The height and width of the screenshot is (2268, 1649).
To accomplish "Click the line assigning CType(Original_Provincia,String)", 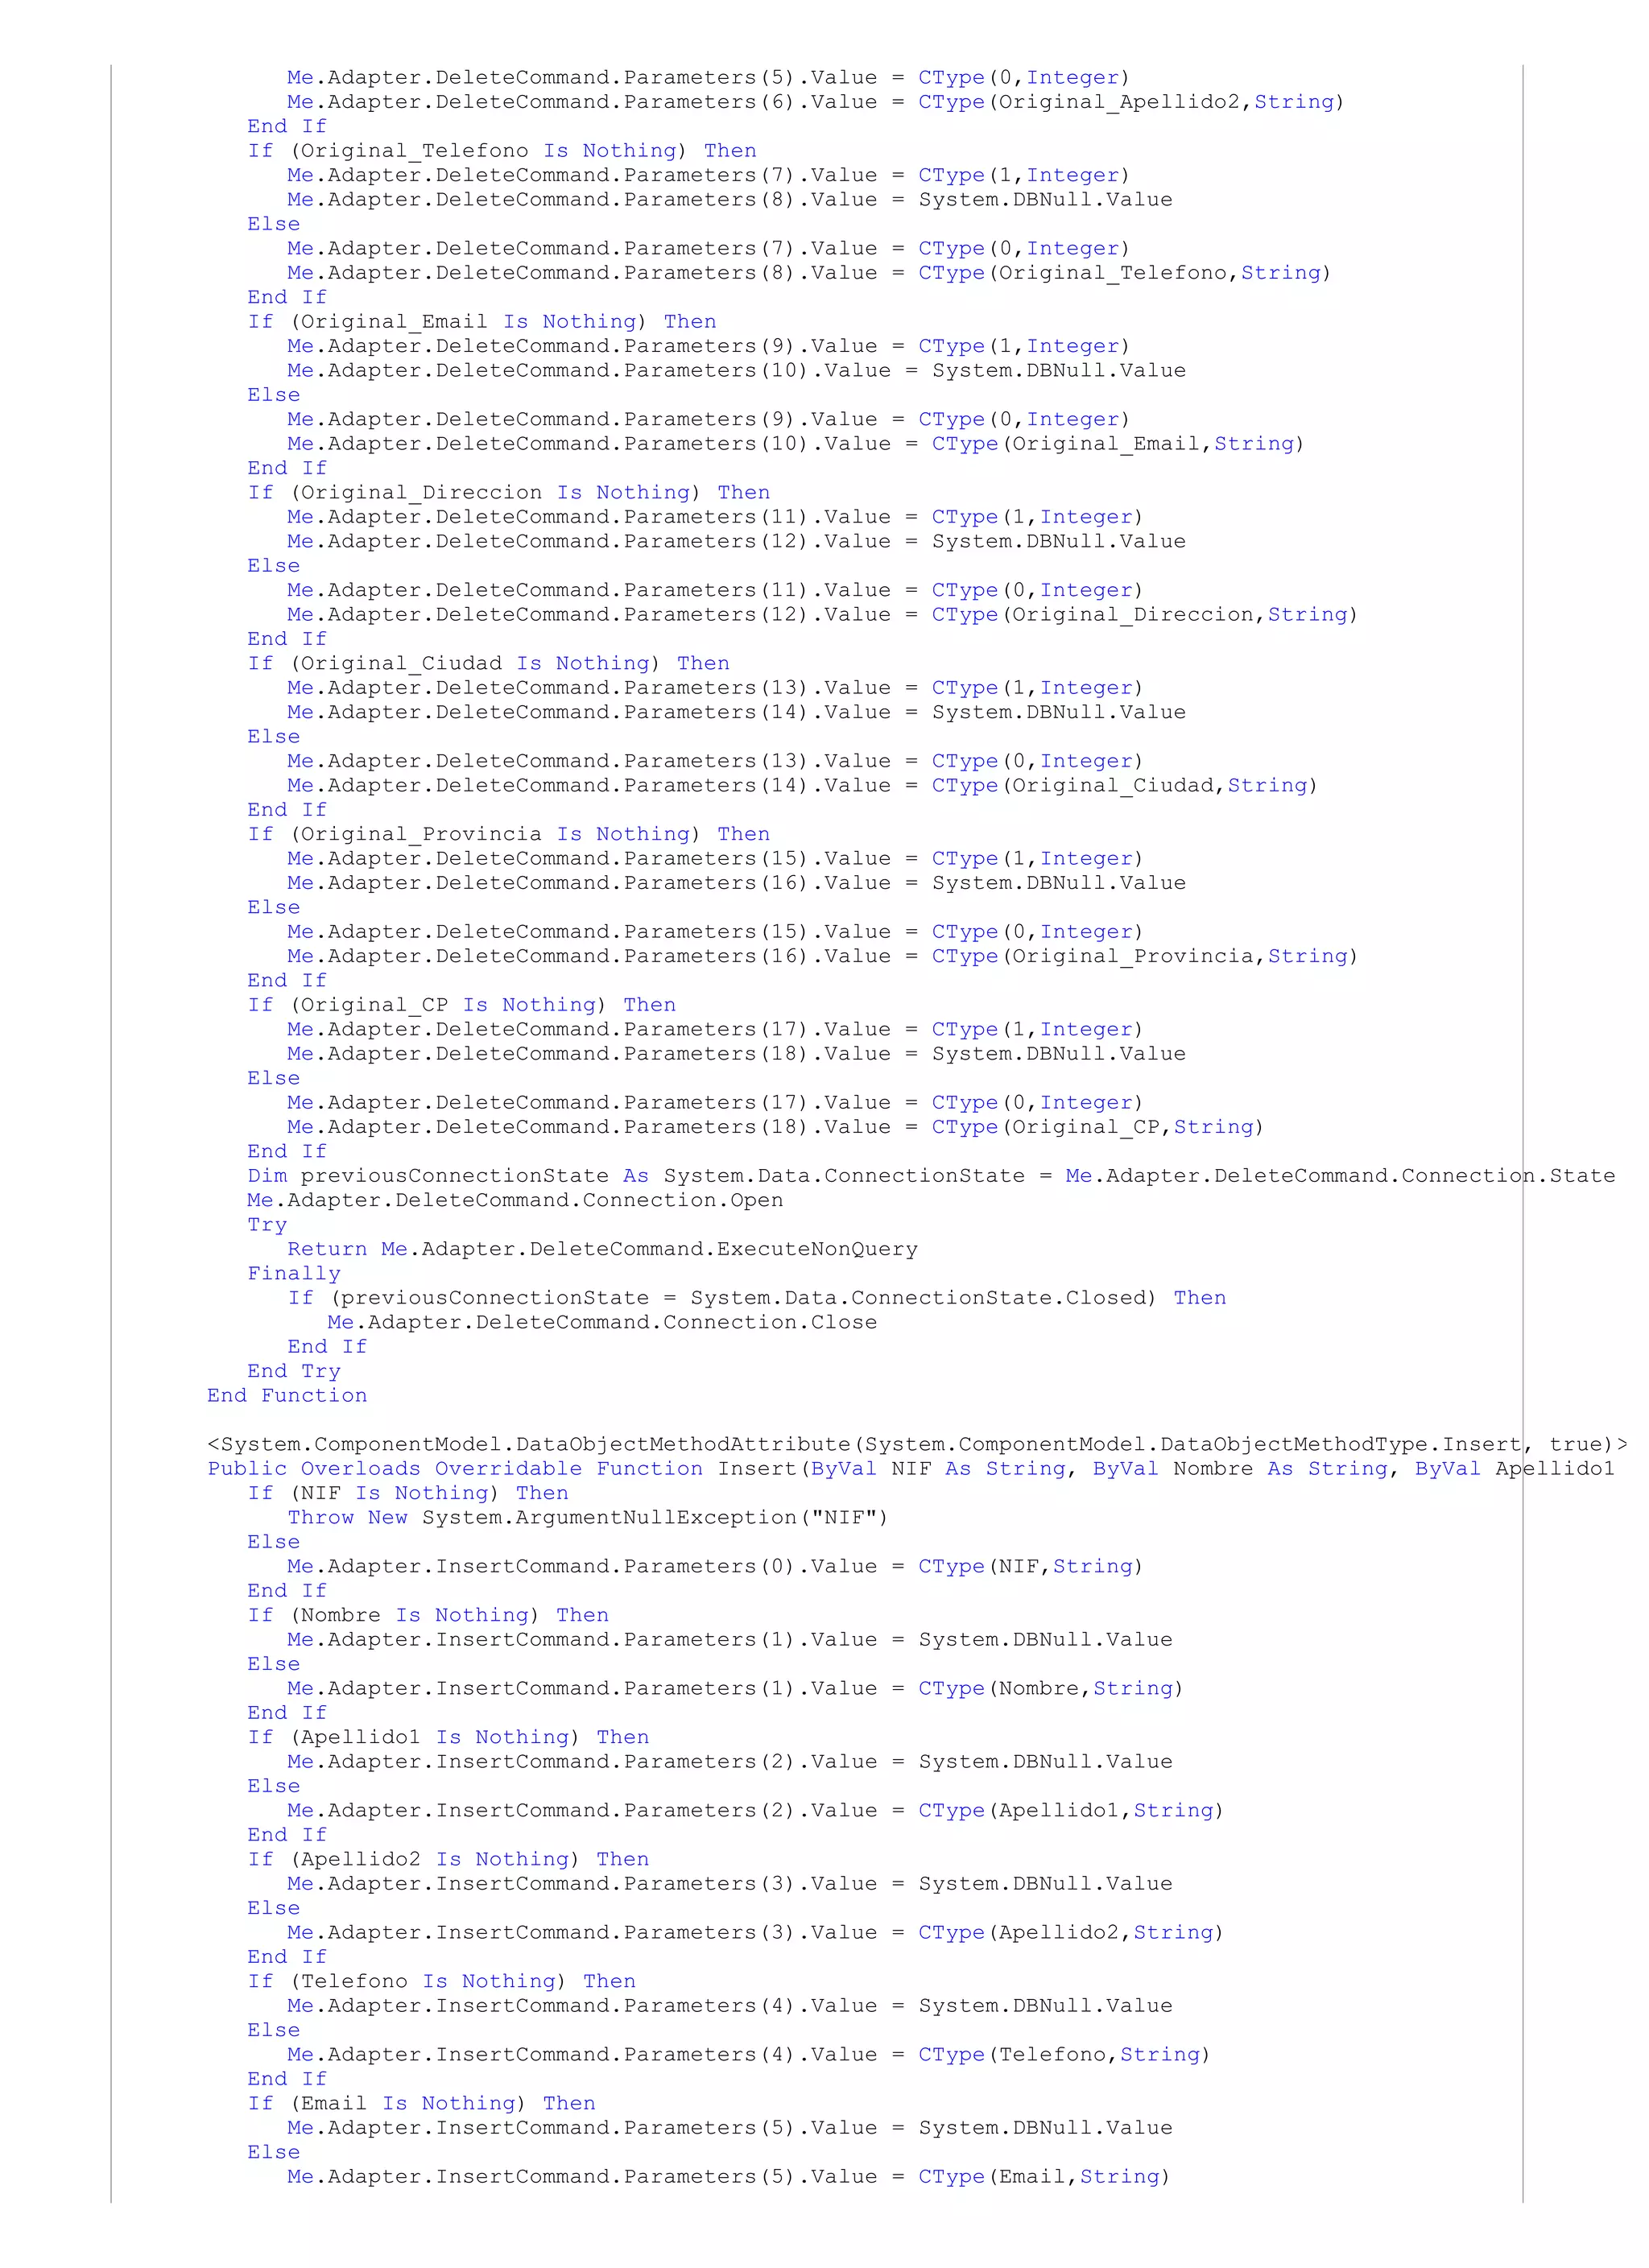I will [x=822, y=957].
